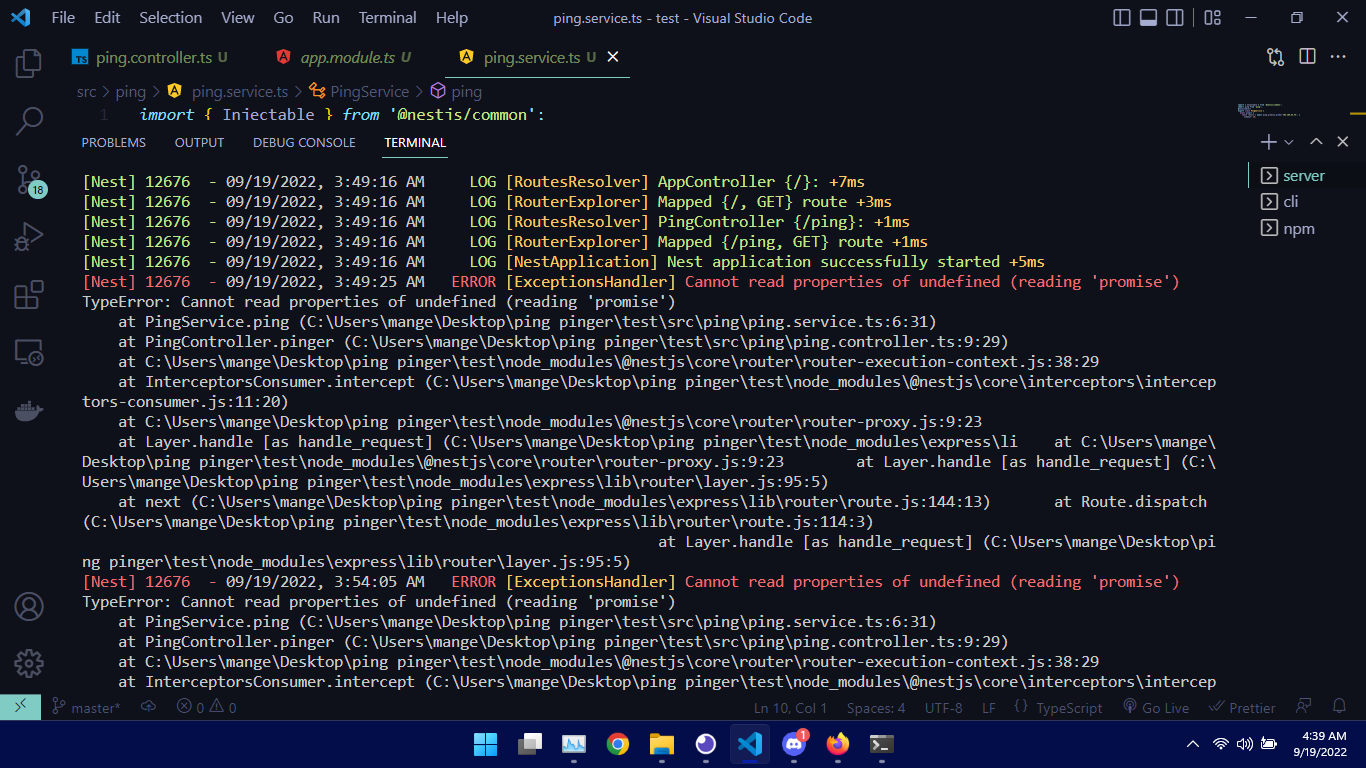Toggle the secondary side bar layout
The image size is (1366, 768).
pyautogui.click(x=1175, y=18)
